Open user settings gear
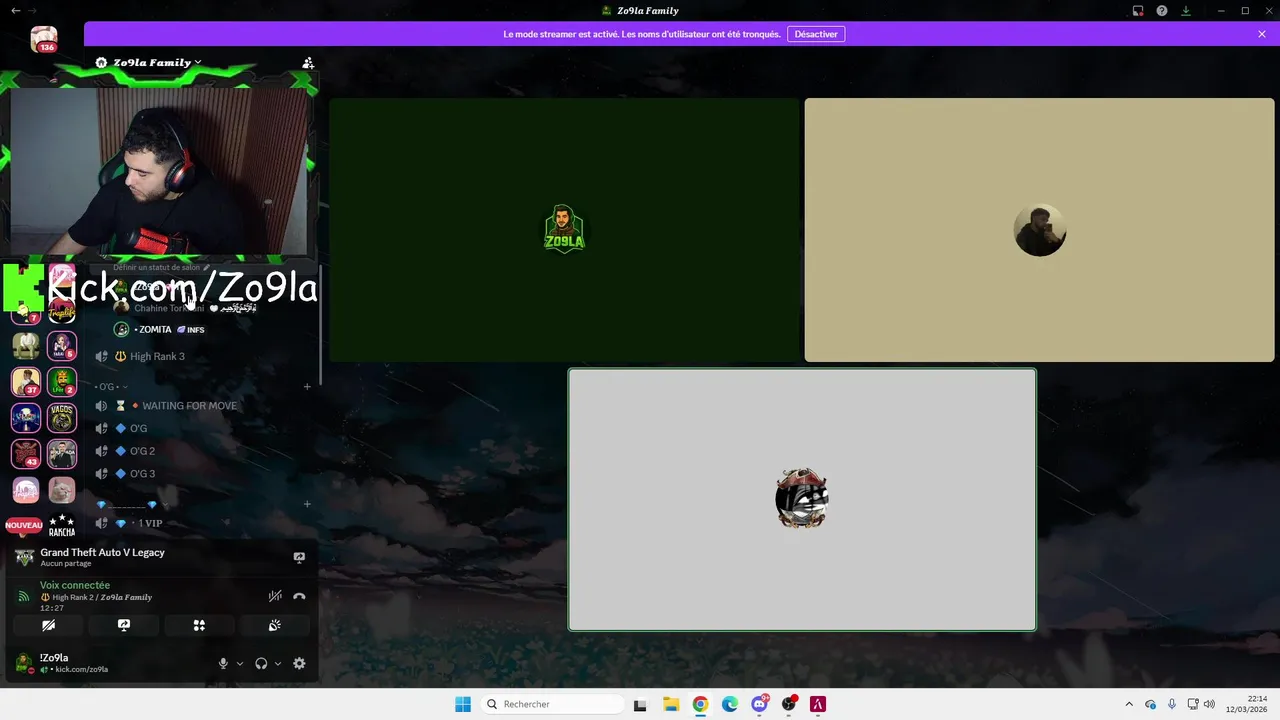1280x720 pixels. click(x=299, y=663)
